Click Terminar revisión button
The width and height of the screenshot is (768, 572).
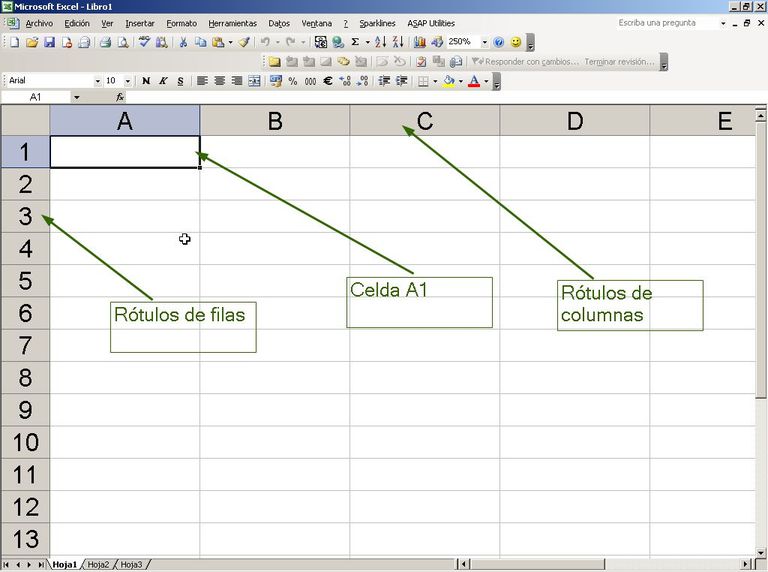(x=619, y=62)
